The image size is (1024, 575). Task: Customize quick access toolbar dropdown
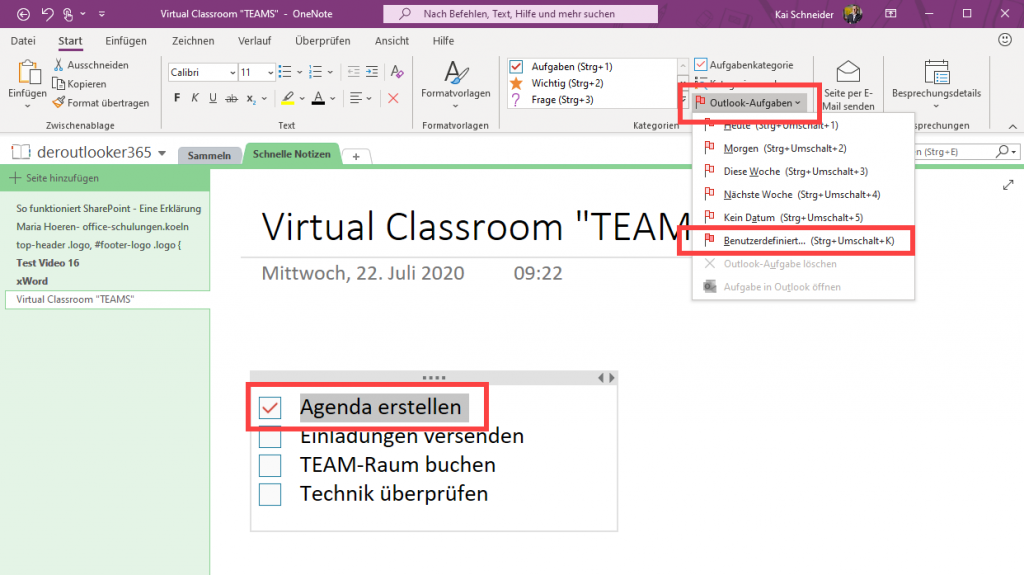102,14
